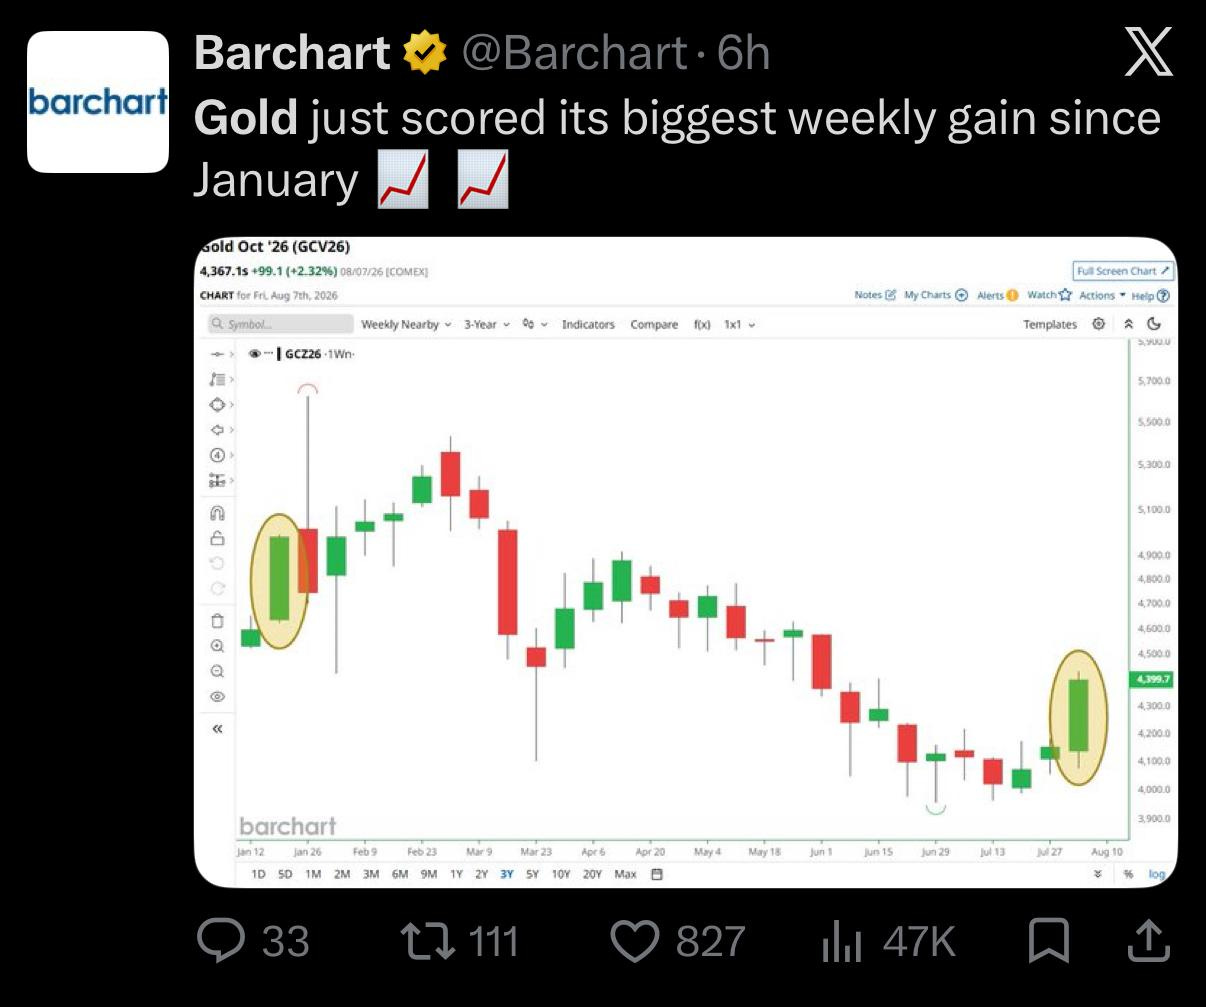Click the chart settings gear icon

click(x=1099, y=324)
